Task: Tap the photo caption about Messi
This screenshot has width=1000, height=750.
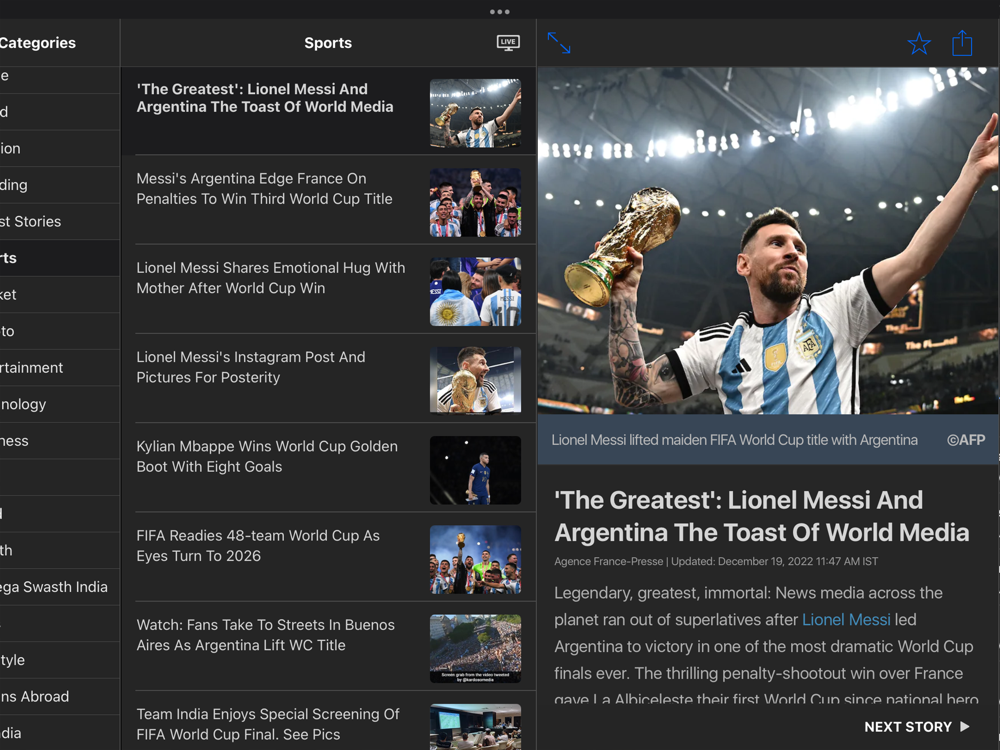Action: (x=734, y=440)
